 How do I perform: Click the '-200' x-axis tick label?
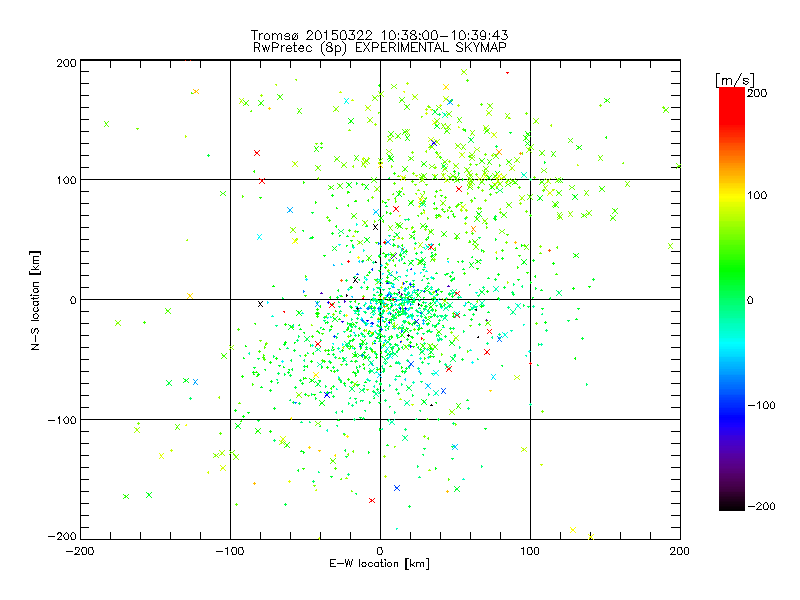[x=80, y=551]
